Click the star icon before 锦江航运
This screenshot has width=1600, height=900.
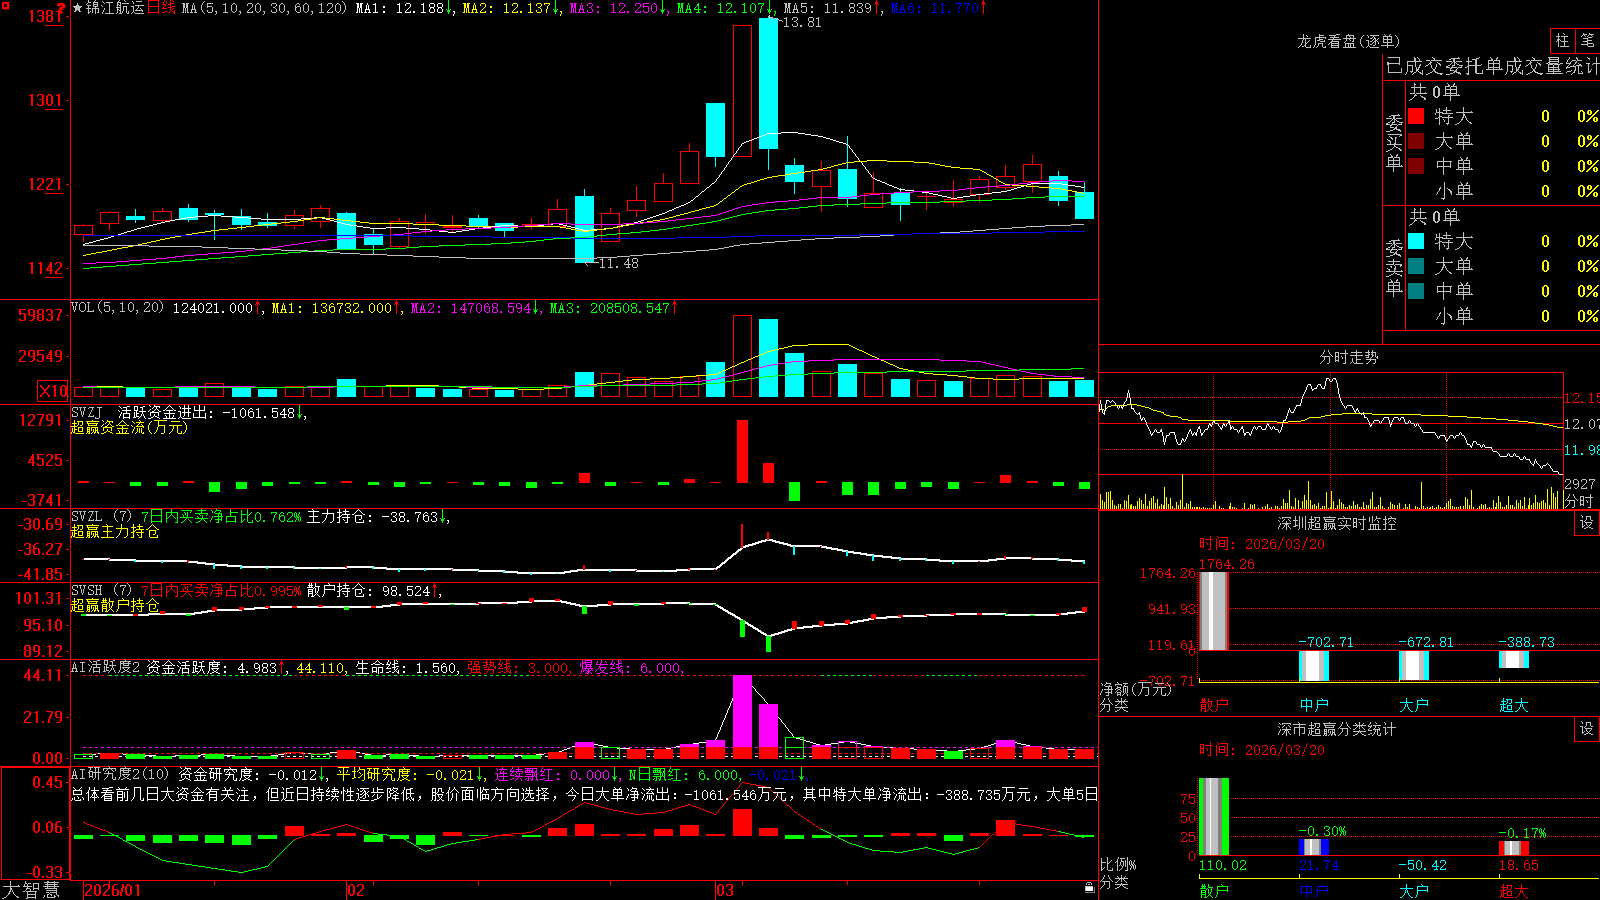click(x=78, y=8)
